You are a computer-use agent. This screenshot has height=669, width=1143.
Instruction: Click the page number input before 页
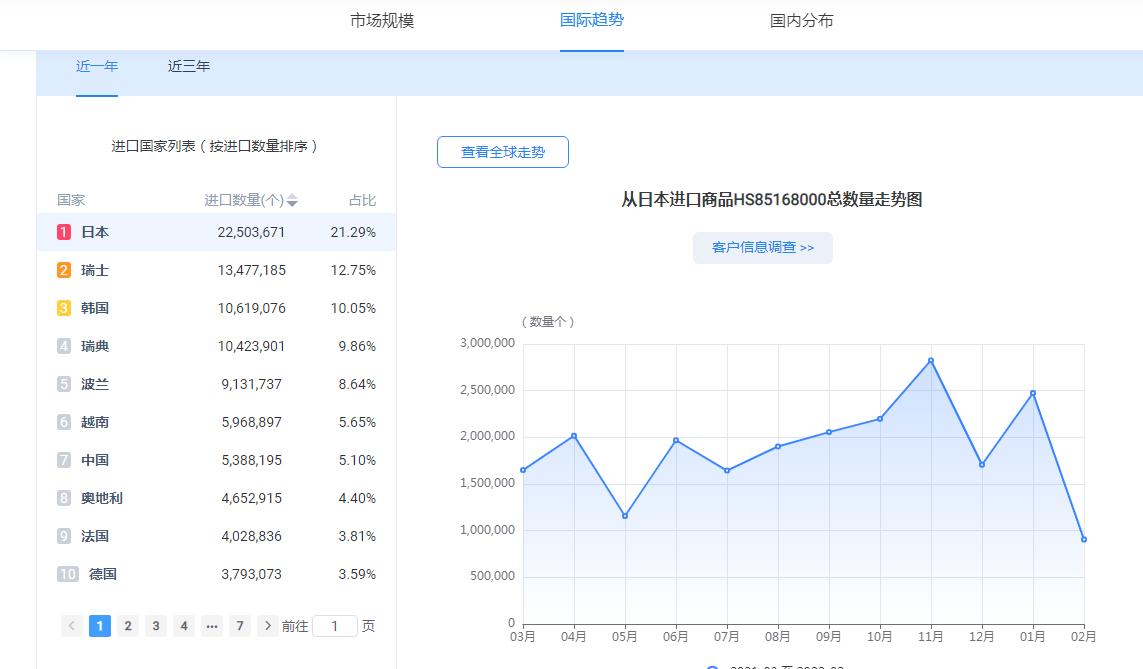pyautogui.click(x=337, y=625)
